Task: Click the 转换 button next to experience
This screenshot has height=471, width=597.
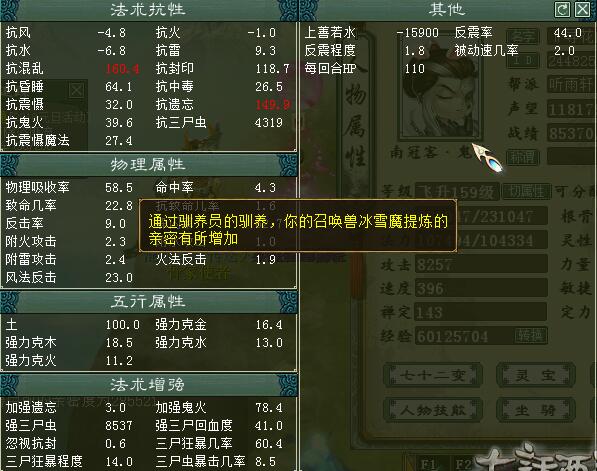Action: coord(530,335)
